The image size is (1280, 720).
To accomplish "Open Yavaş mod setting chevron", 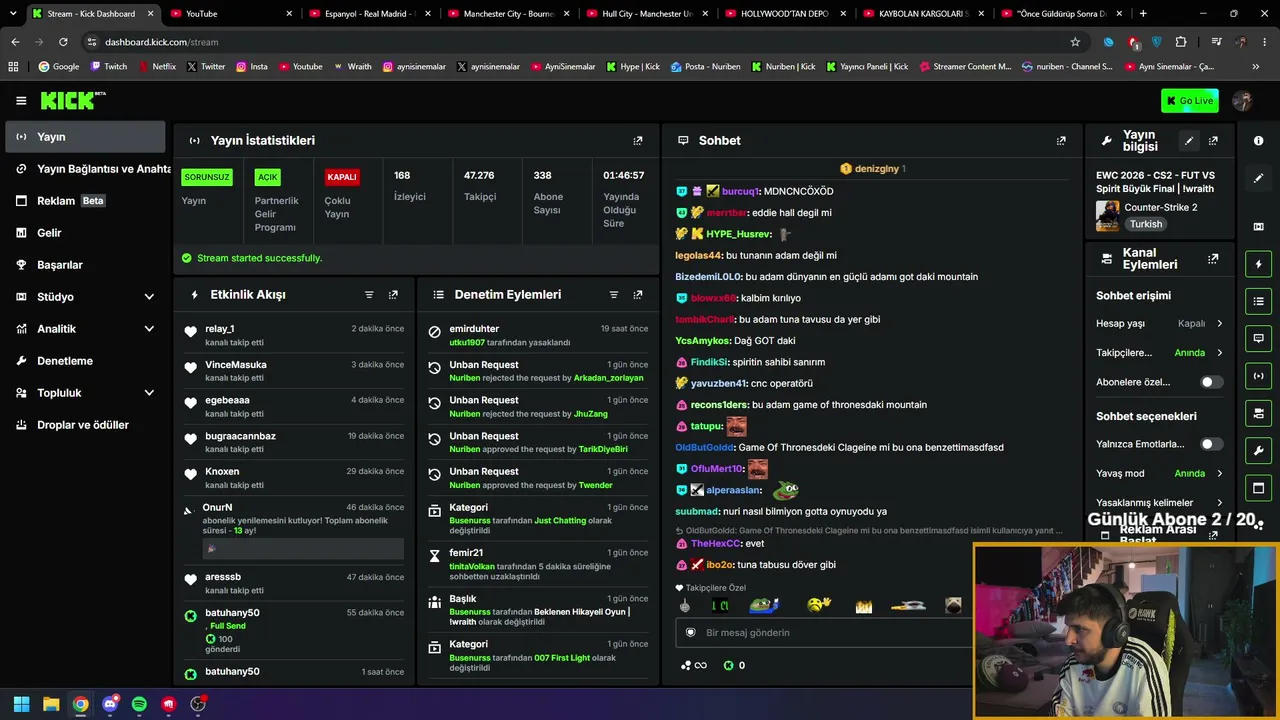I will (x=1219, y=474).
